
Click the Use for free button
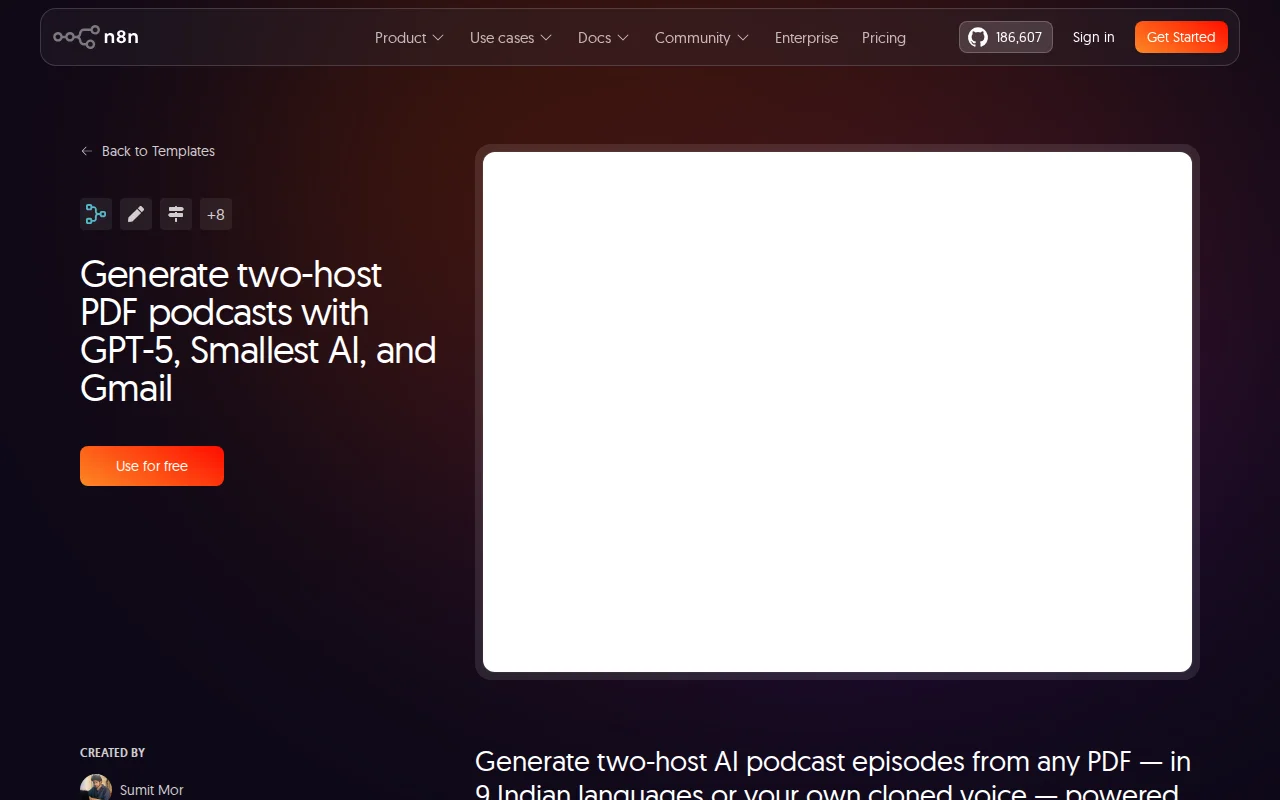pyautogui.click(x=152, y=466)
